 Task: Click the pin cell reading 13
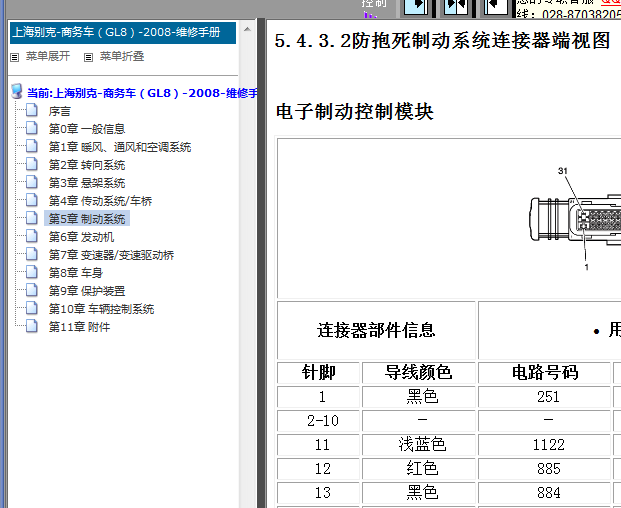point(318,493)
